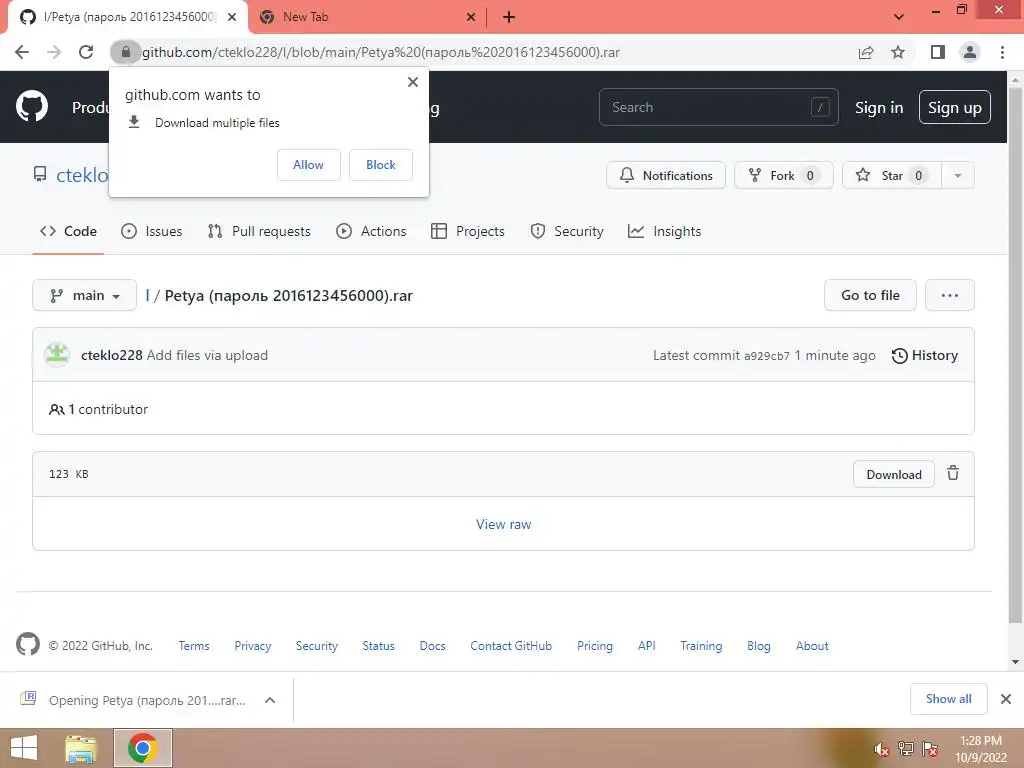Open the commit History link
The width and height of the screenshot is (1024, 768).
pyautogui.click(x=925, y=355)
